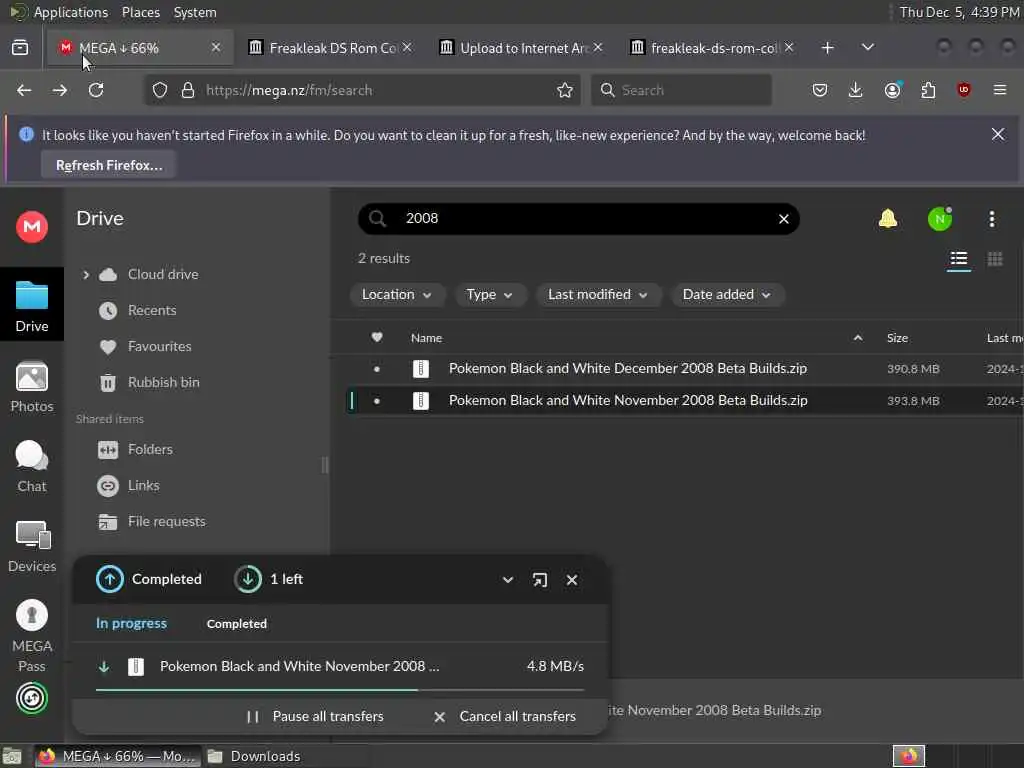
Task: Open the Places menu
Action: (140, 12)
